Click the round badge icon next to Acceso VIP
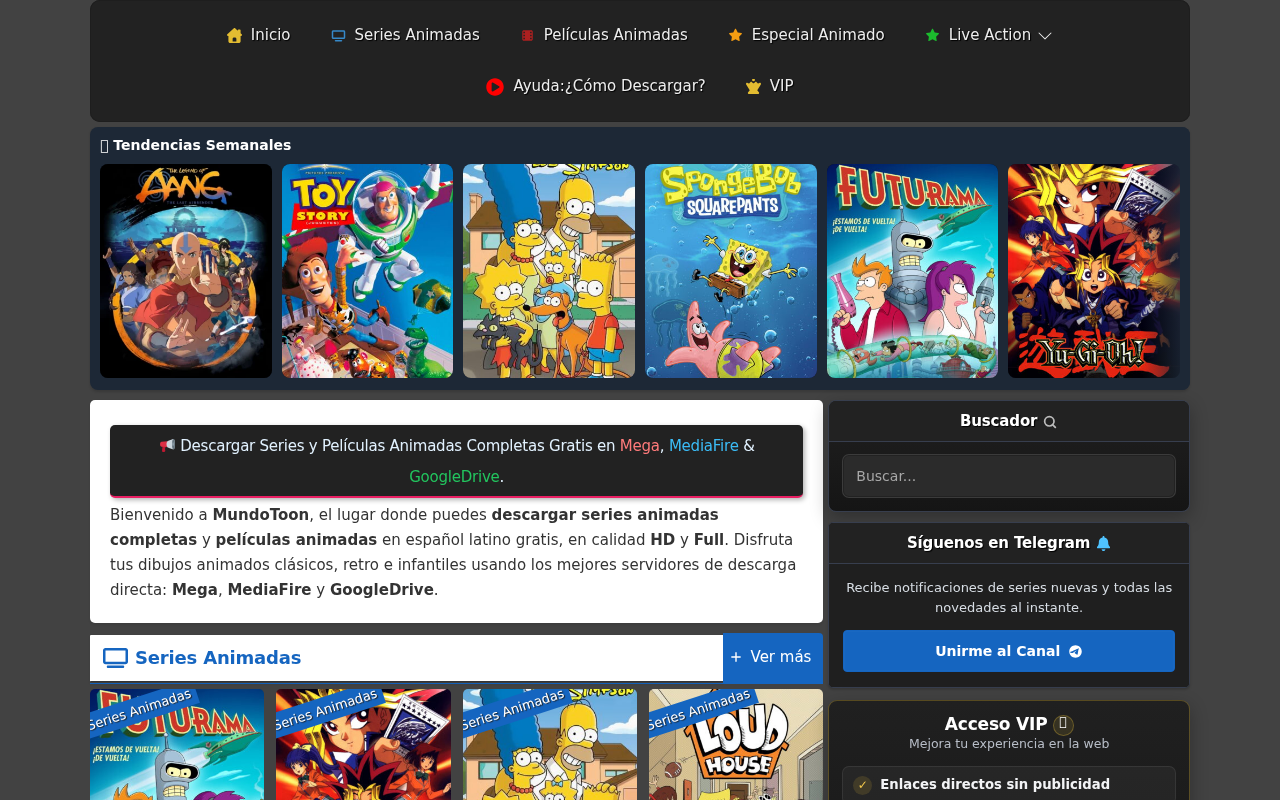 1063,725
